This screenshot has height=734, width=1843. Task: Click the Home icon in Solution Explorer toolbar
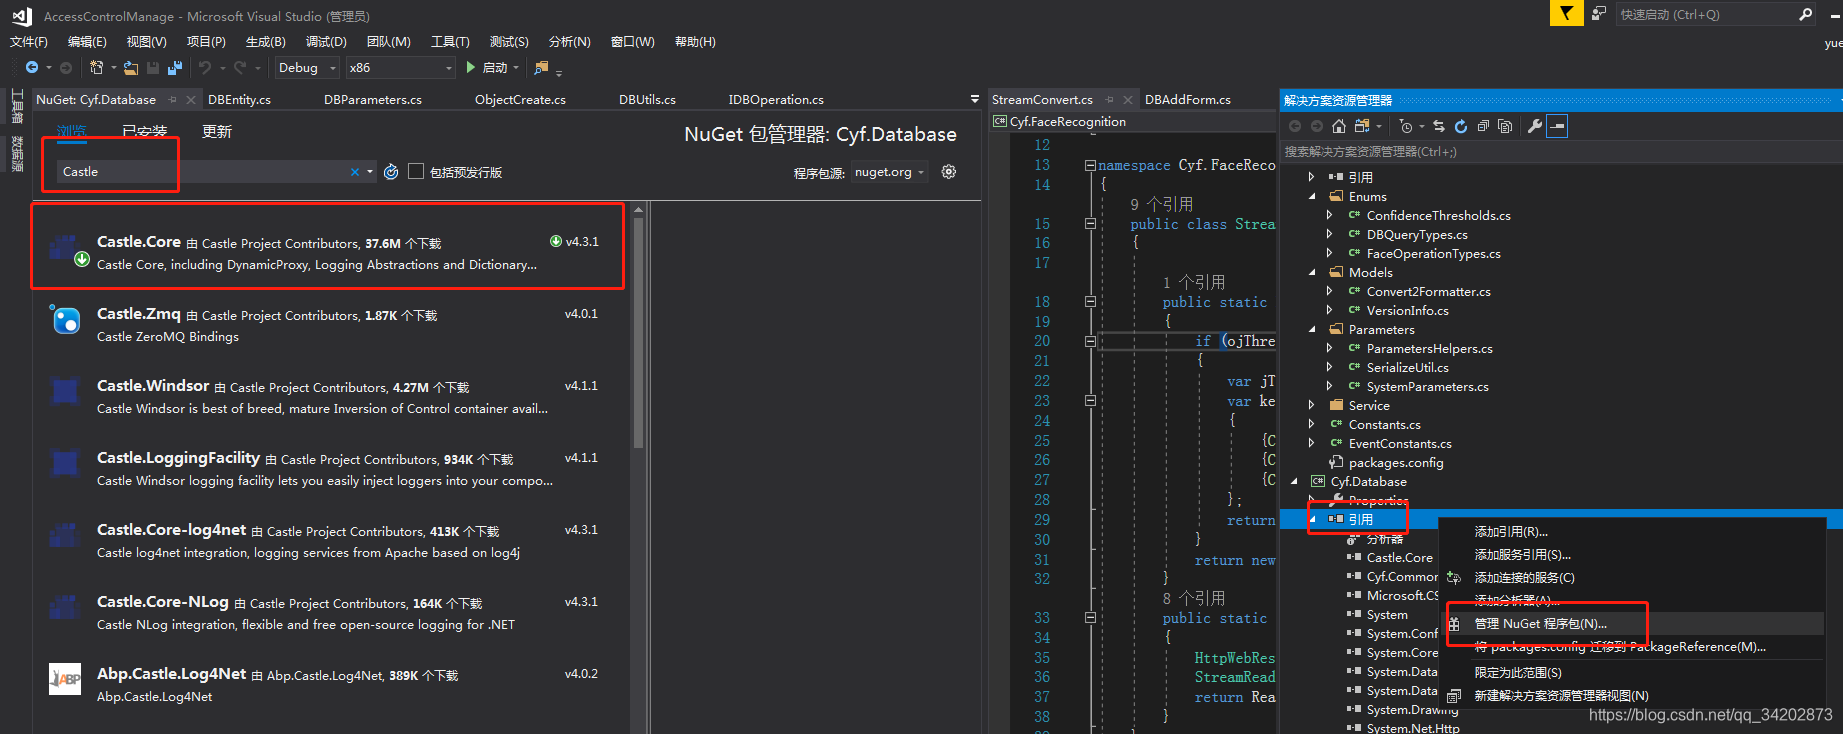1339,126
